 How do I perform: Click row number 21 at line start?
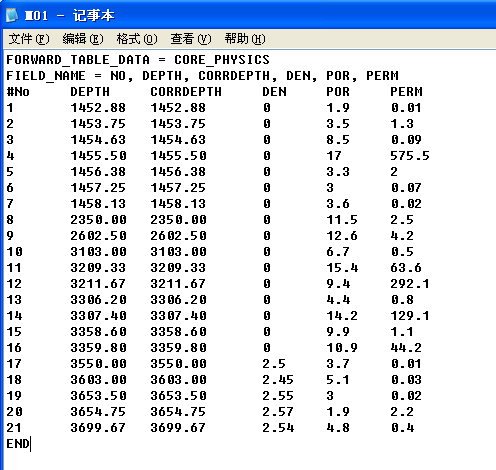(14, 428)
